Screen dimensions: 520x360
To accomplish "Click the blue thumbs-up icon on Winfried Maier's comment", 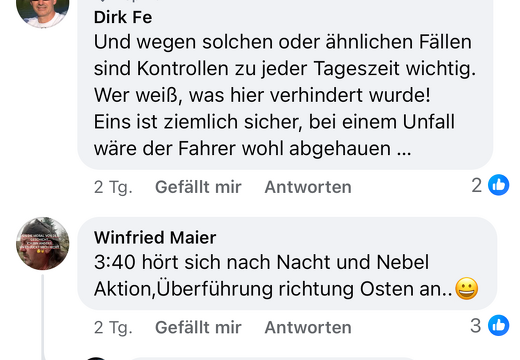I will click(498, 325).
